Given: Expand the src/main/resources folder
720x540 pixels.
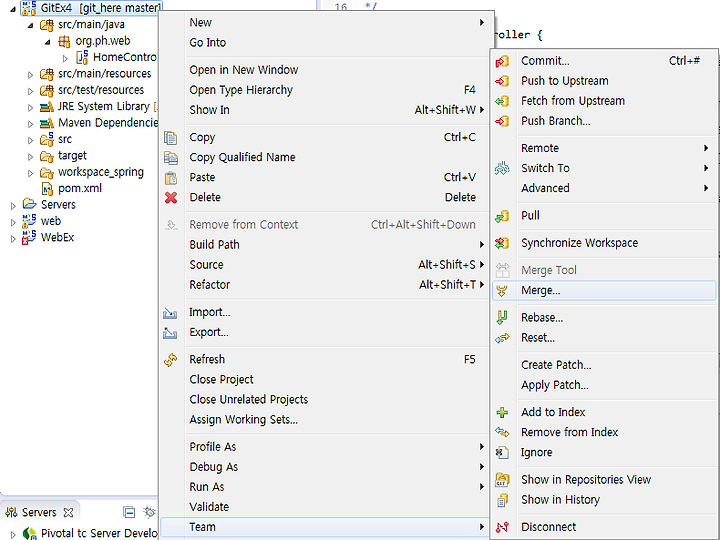Looking at the screenshot, I should tap(30, 75).
